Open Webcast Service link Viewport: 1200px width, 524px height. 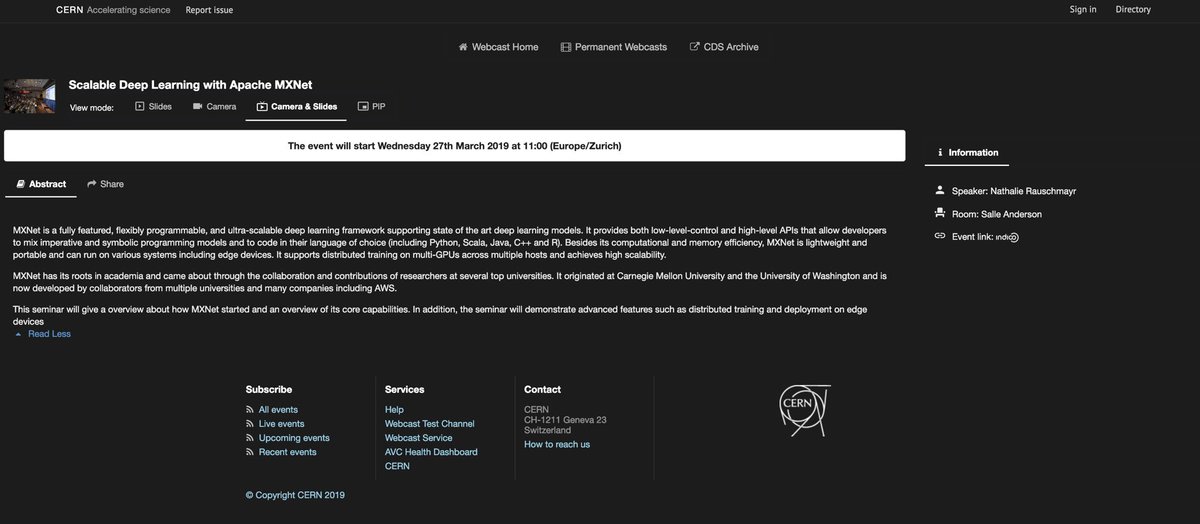(x=419, y=438)
